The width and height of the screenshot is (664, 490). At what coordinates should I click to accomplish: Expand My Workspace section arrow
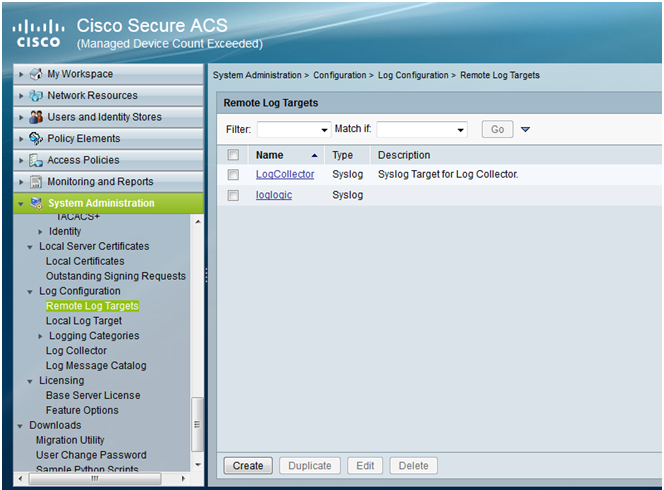pyautogui.click(x=21, y=74)
